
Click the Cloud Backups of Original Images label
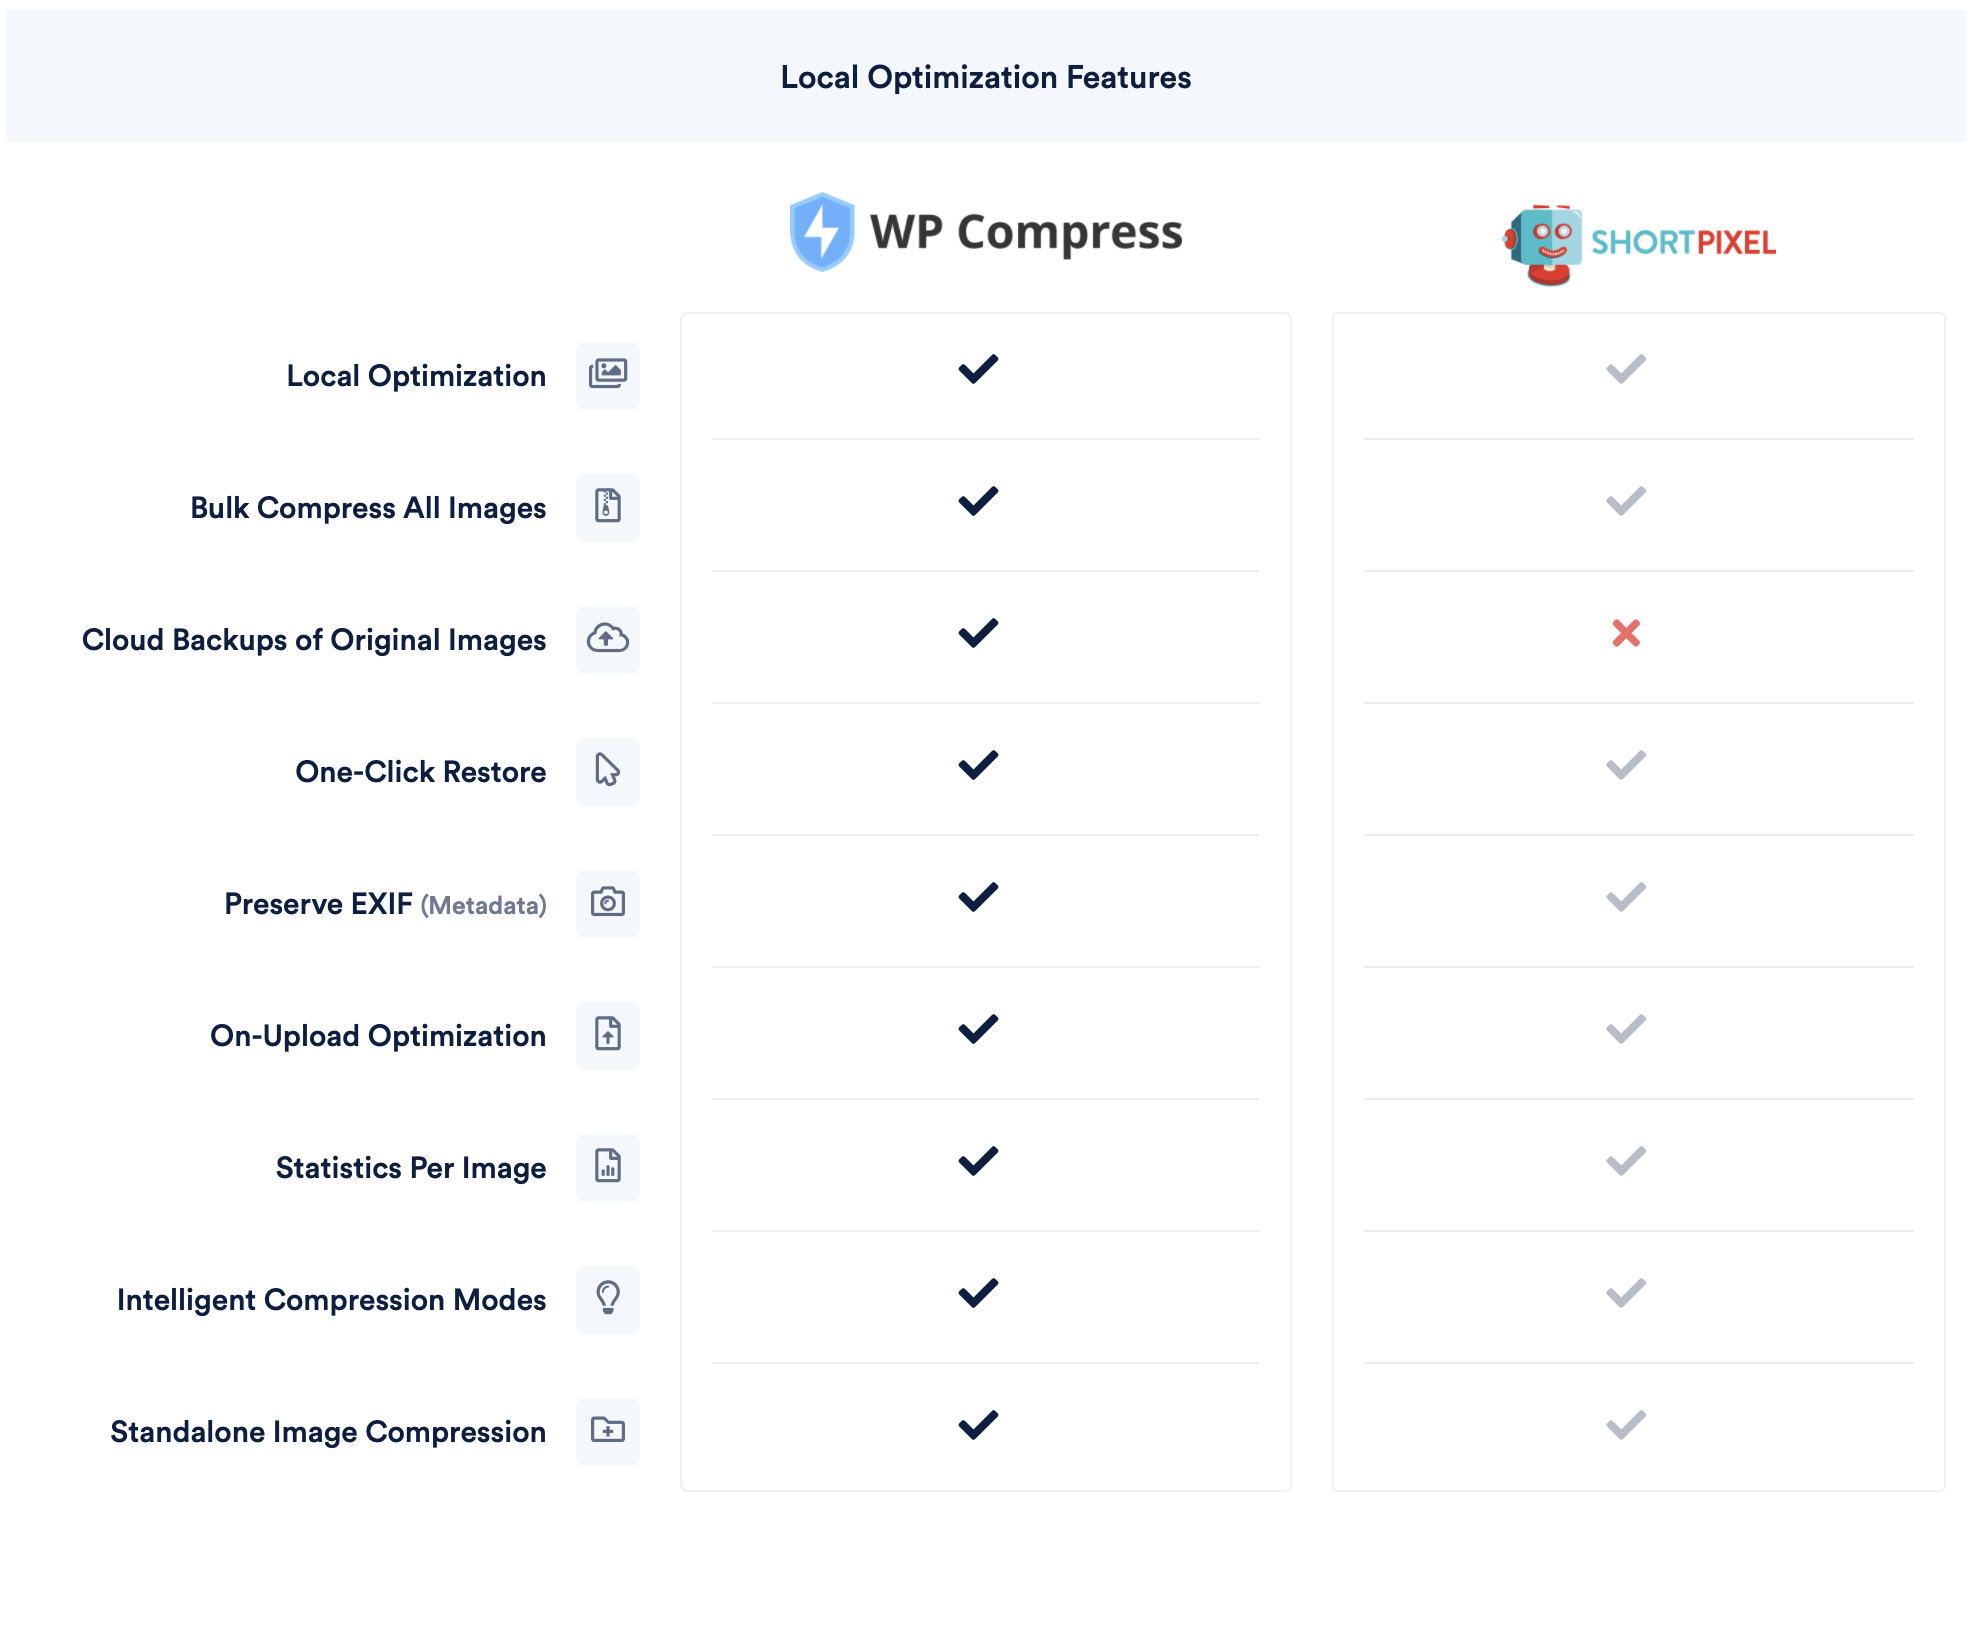(314, 640)
